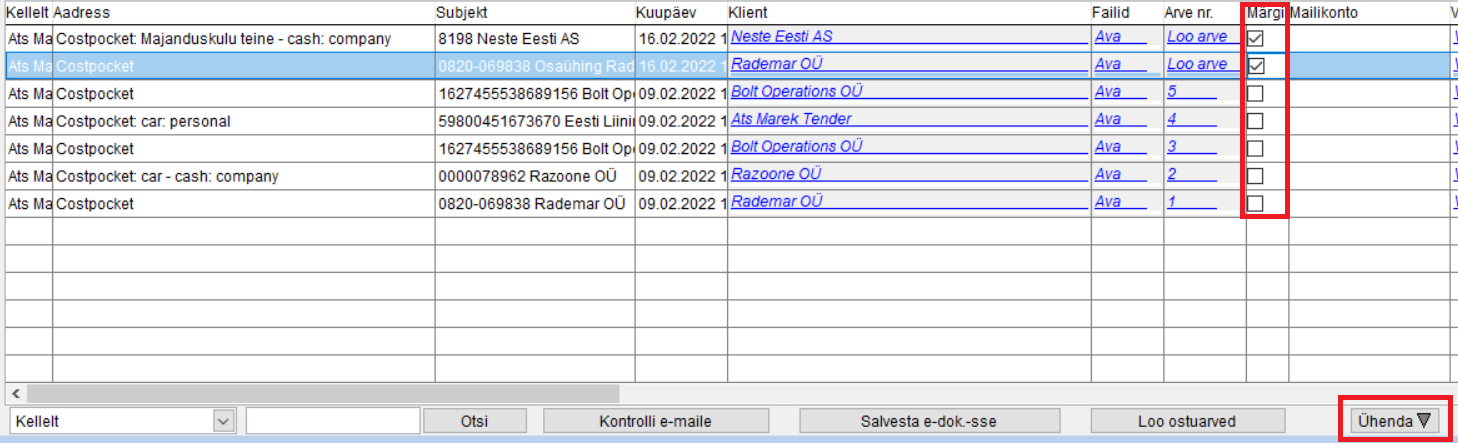Open Bolt Operations OÜ link for invoice 5
The width and height of the screenshot is (1458, 443).
[797, 91]
